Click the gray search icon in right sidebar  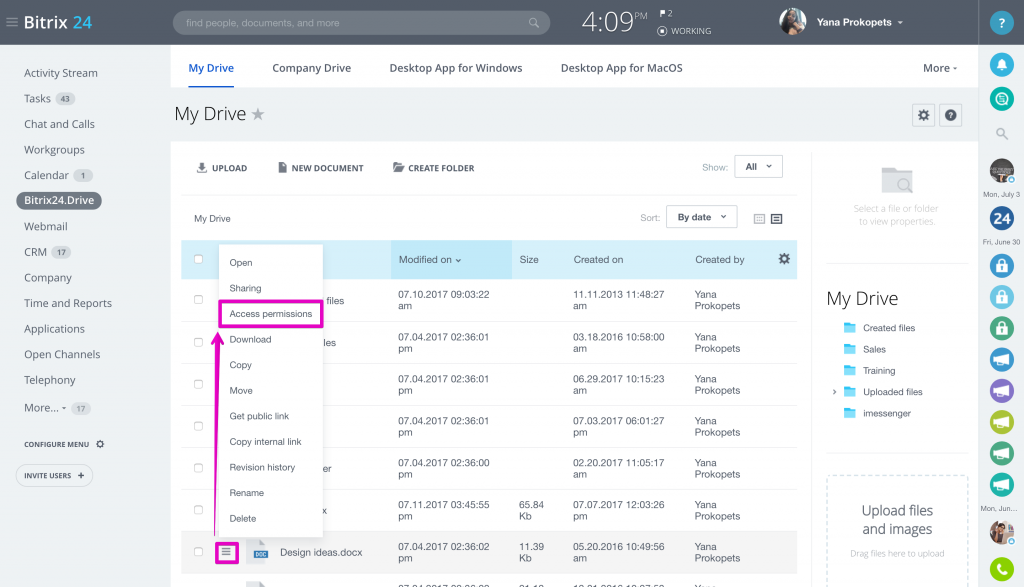[x=1001, y=134]
